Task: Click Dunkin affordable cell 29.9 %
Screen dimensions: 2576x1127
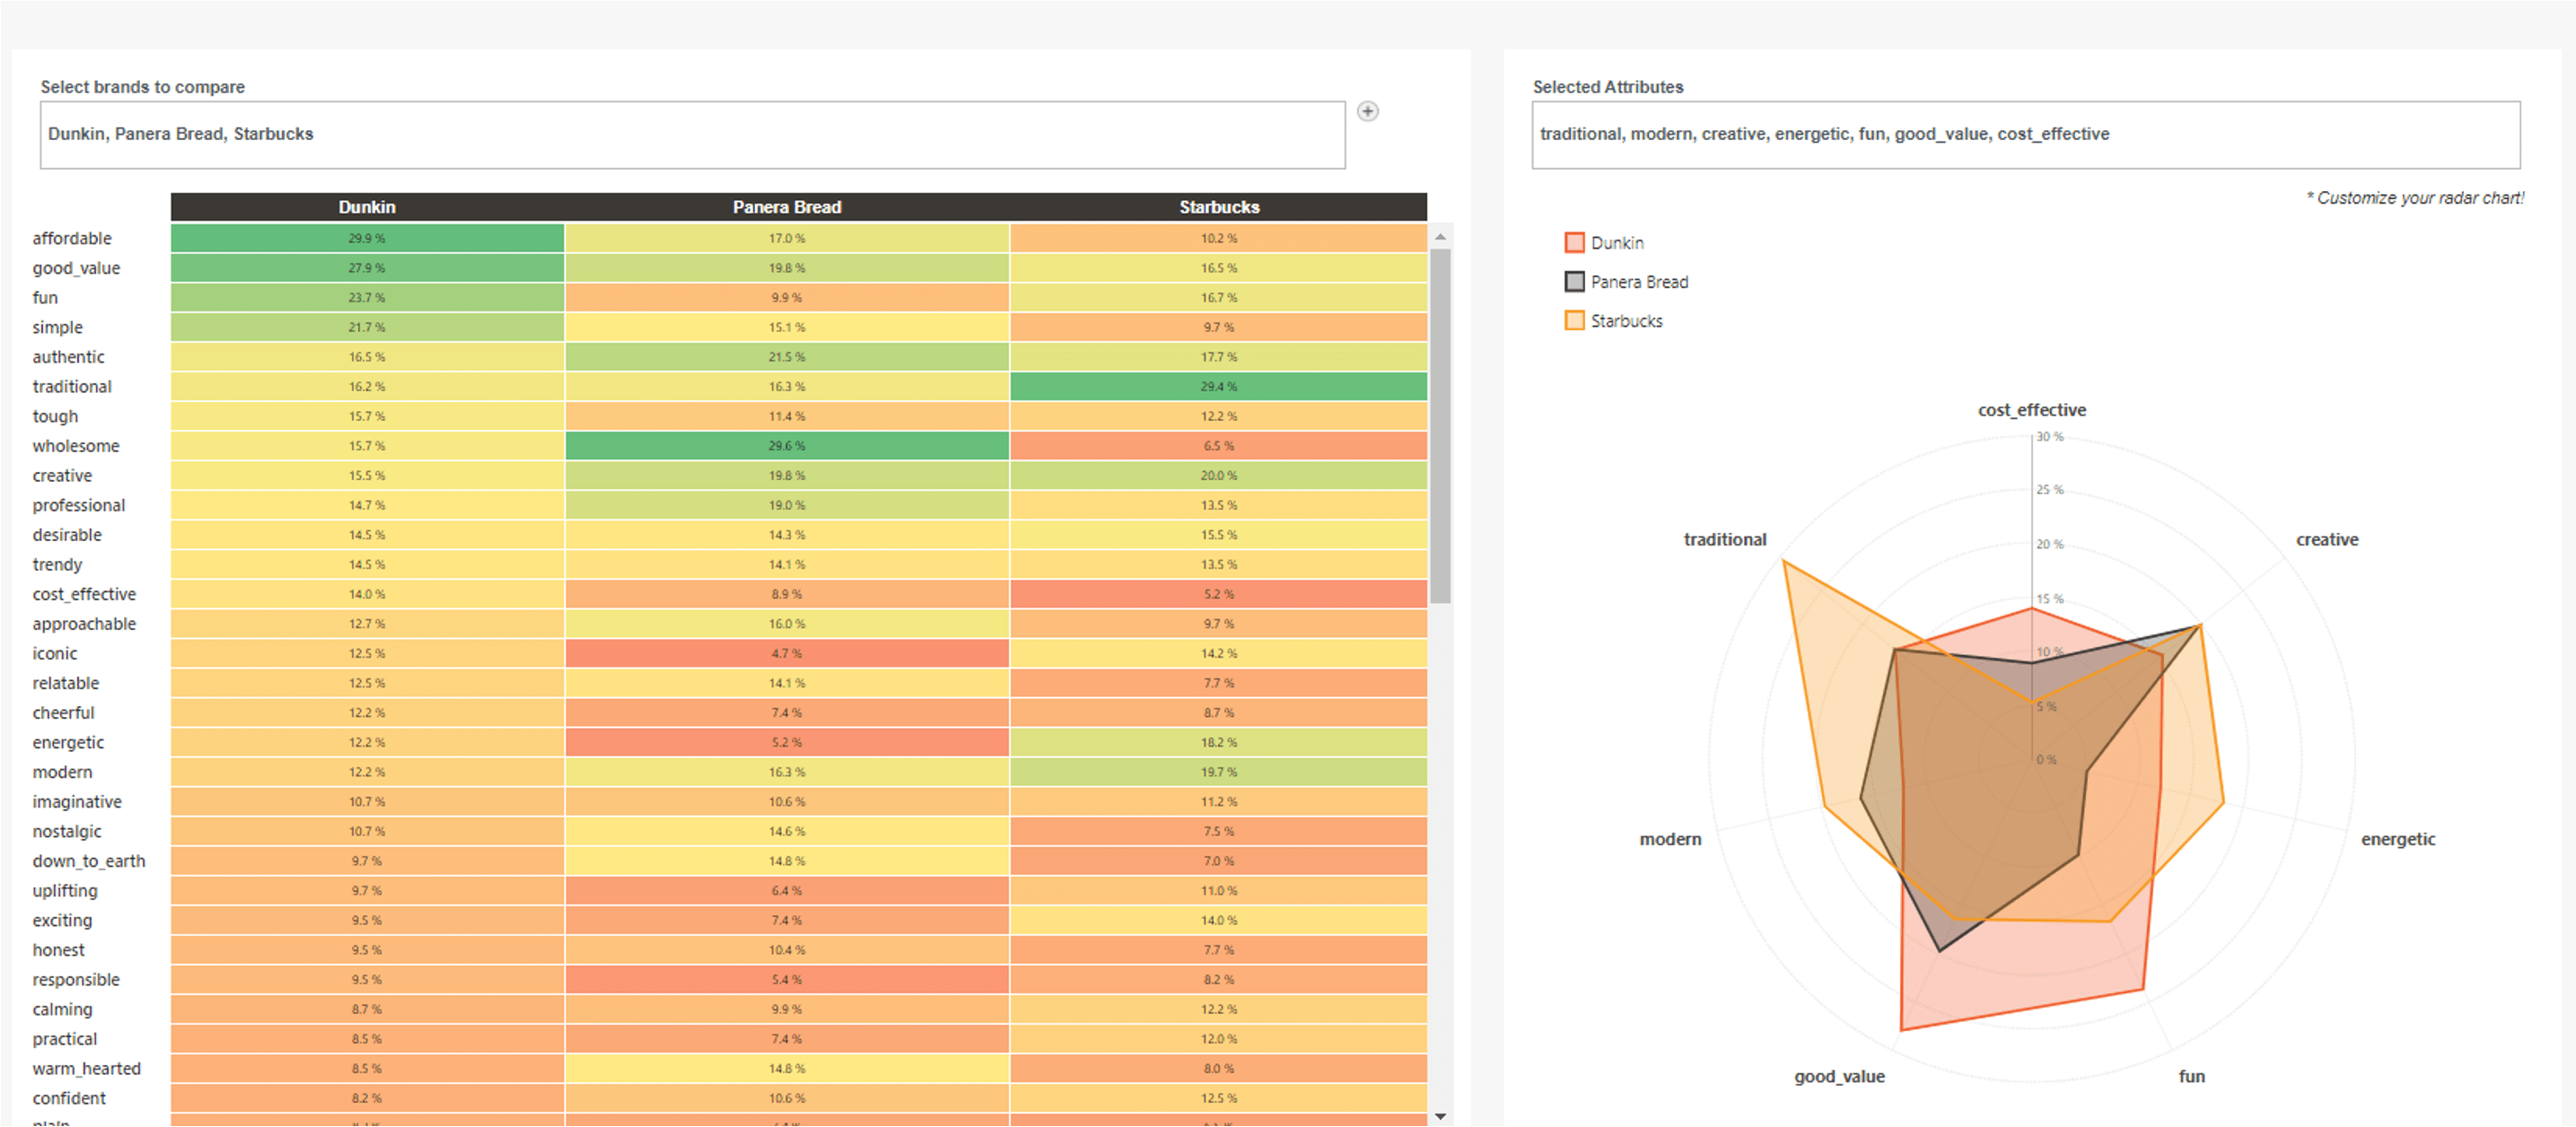Action: pyautogui.click(x=367, y=238)
